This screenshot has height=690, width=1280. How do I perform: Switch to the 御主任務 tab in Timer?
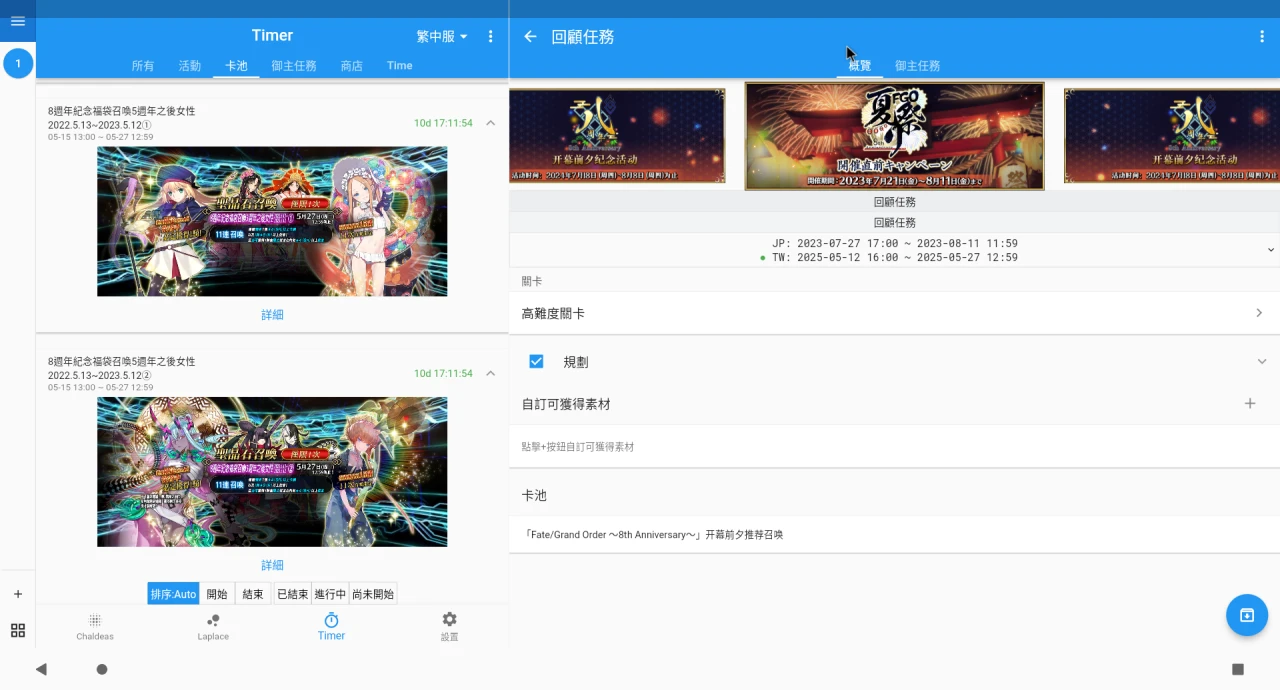click(x=293, y=66)
